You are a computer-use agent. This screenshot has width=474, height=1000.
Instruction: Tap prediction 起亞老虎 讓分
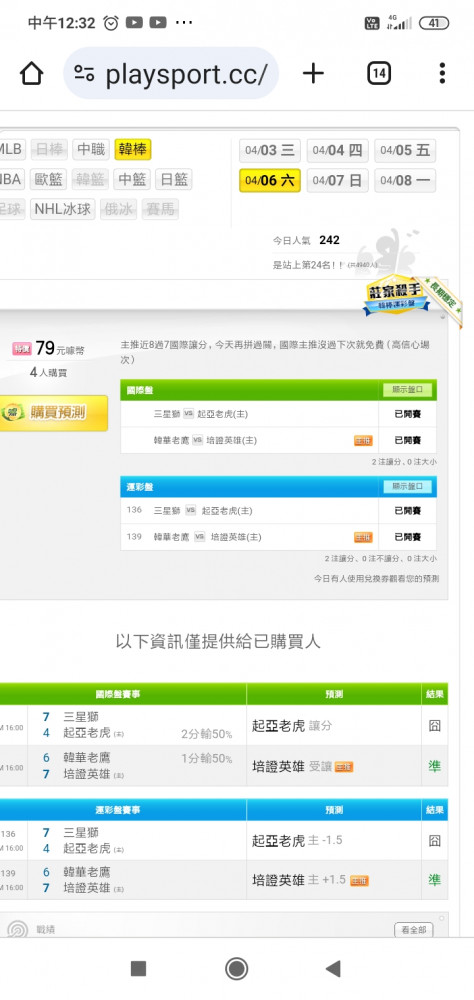(x=292, y=726)
